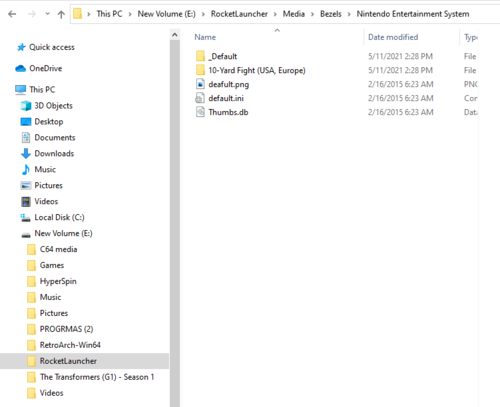This screenshot has width=500, height=407.
Task: Select the 10-Yard Fight folder icon
Action: [x=200, y=70]
